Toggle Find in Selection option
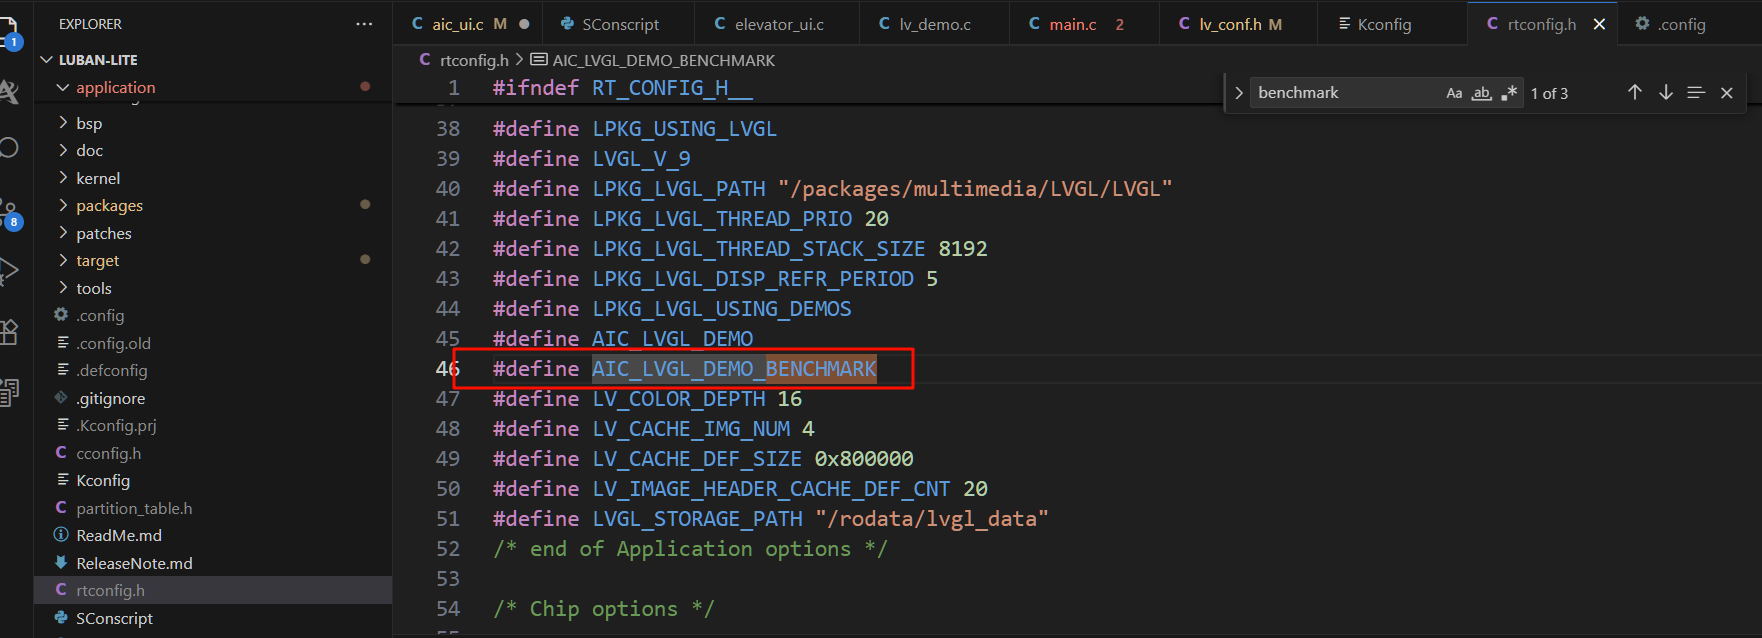Screen dimensions: 1762x638 (1696, 93)
